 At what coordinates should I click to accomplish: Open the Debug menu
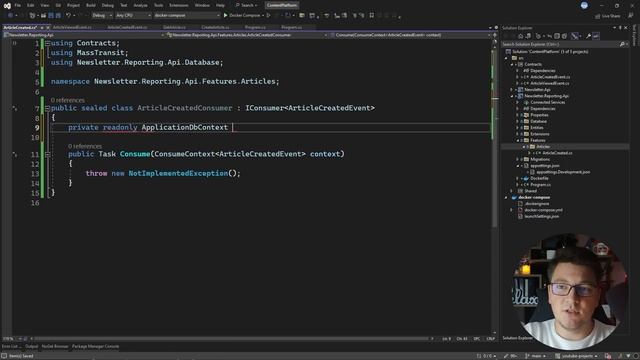pyautogui.click(x=108, y=5)
